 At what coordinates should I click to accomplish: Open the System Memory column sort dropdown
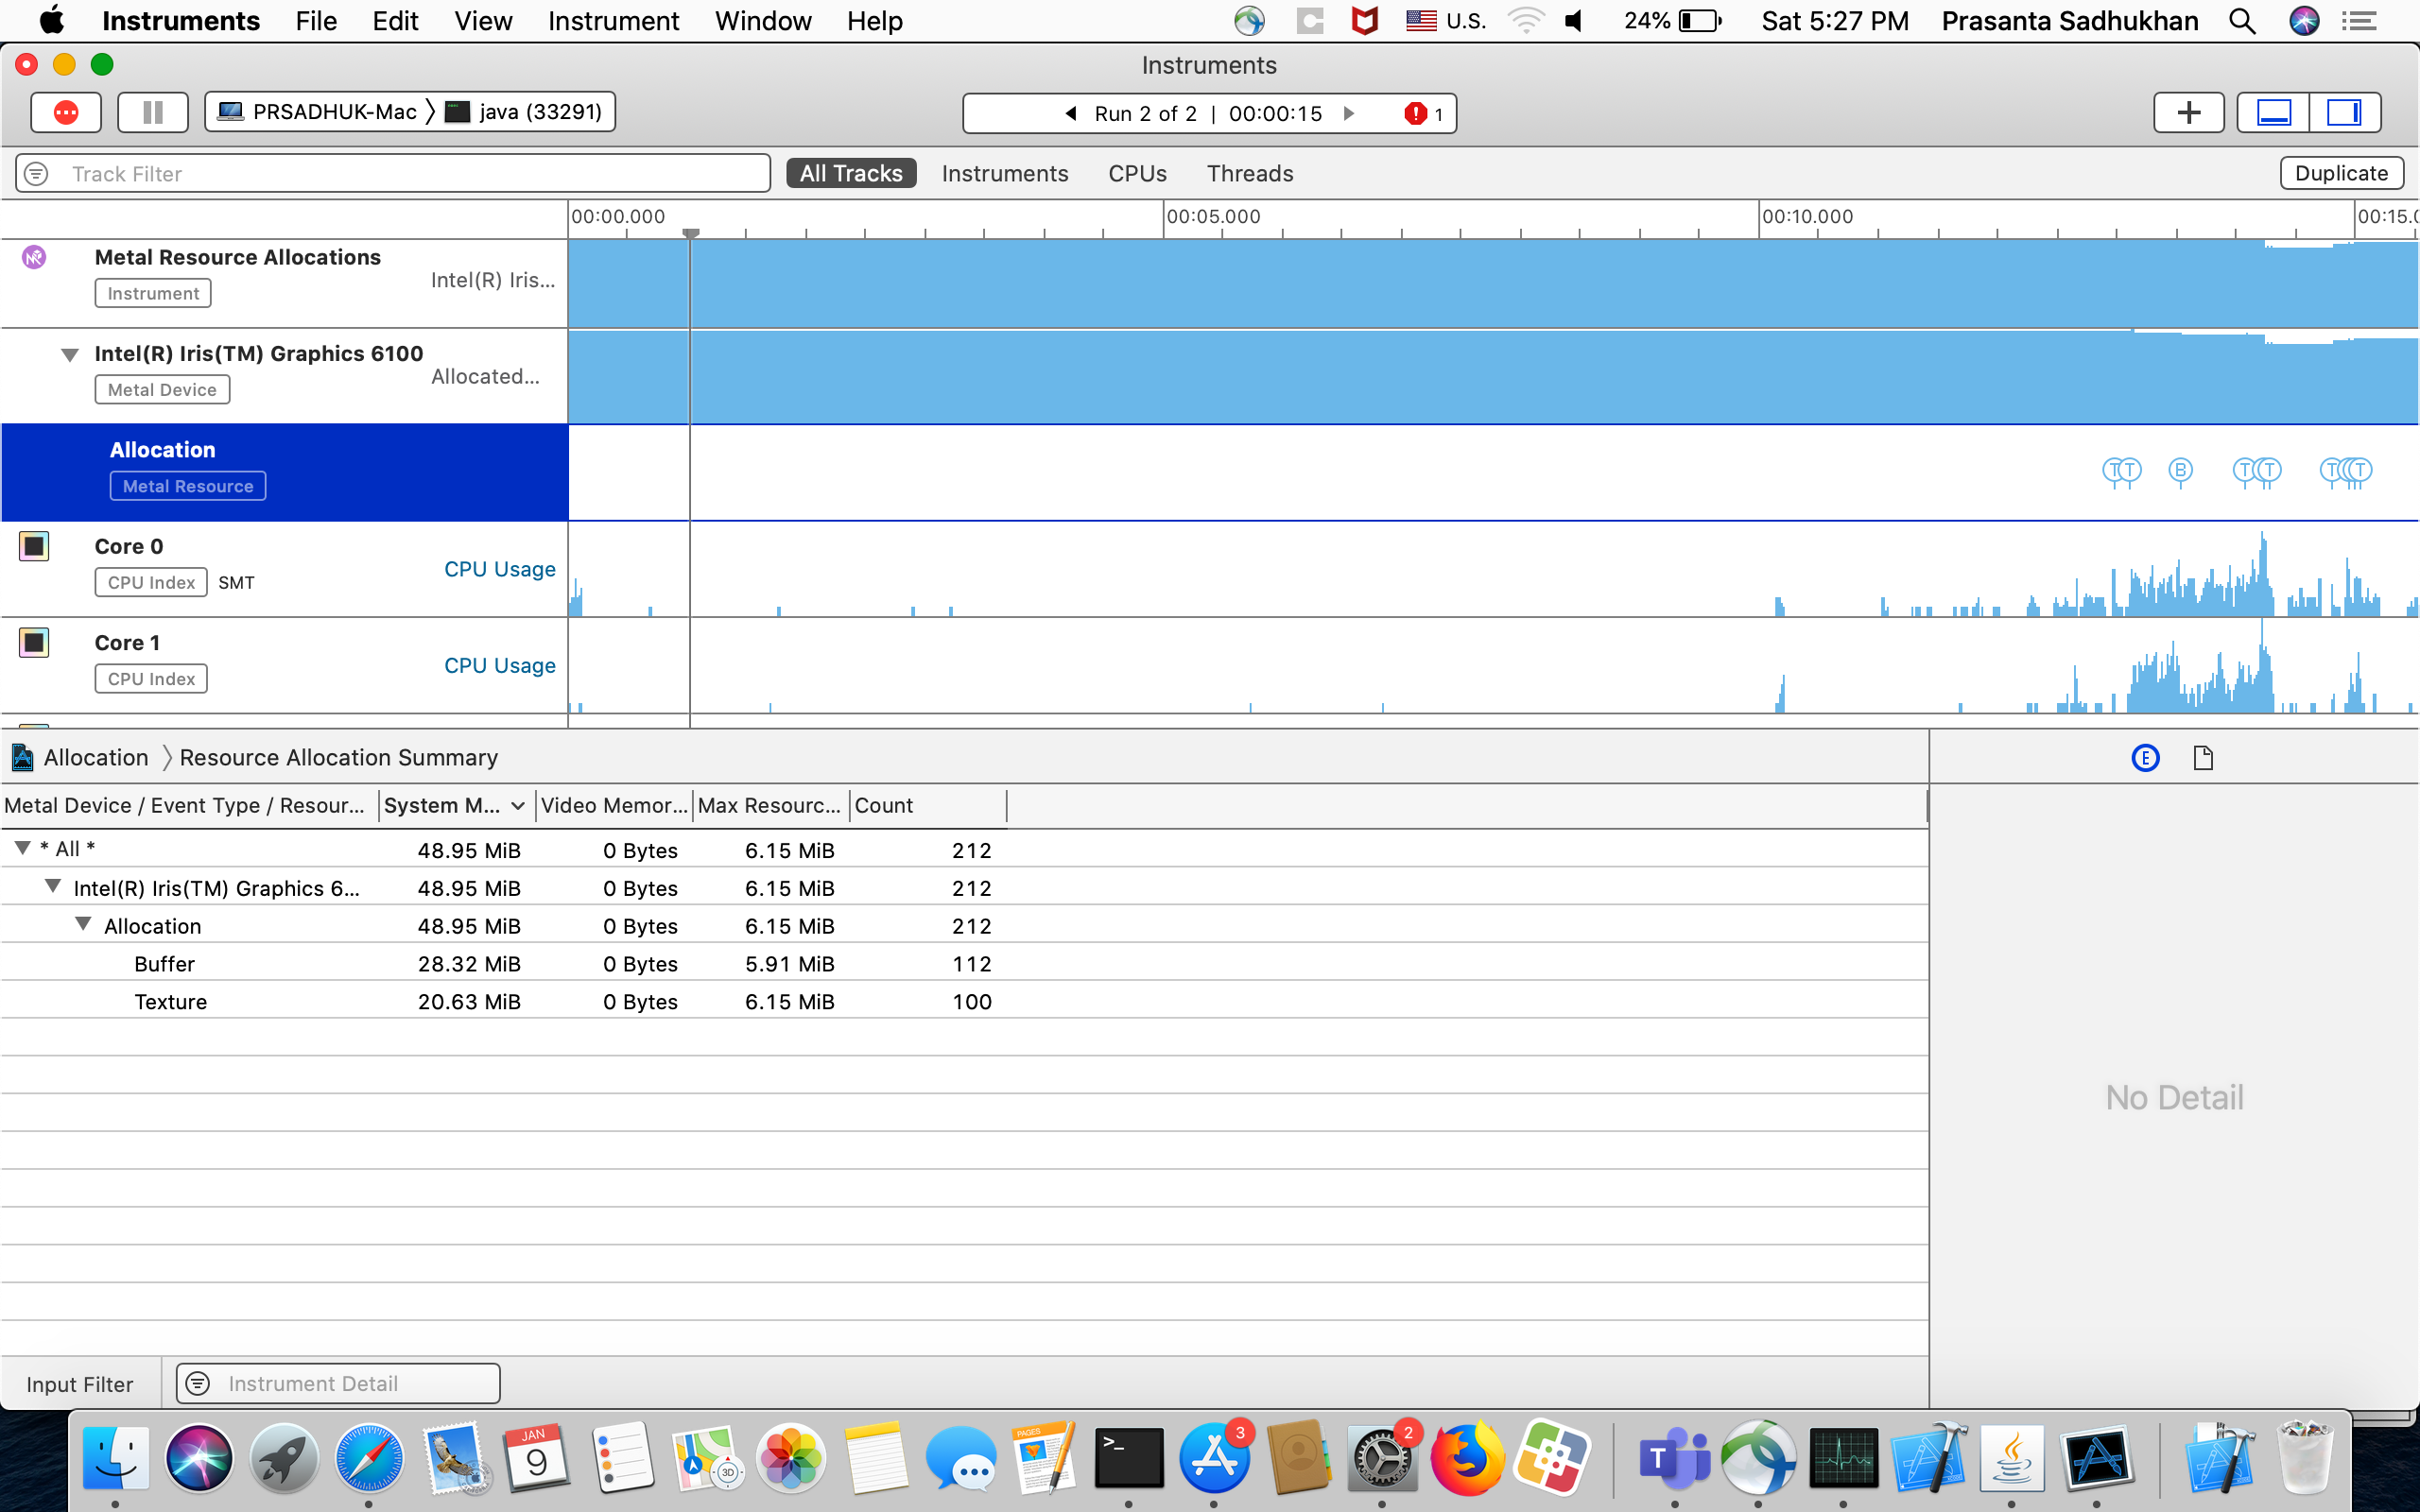(x=517, y=806)
